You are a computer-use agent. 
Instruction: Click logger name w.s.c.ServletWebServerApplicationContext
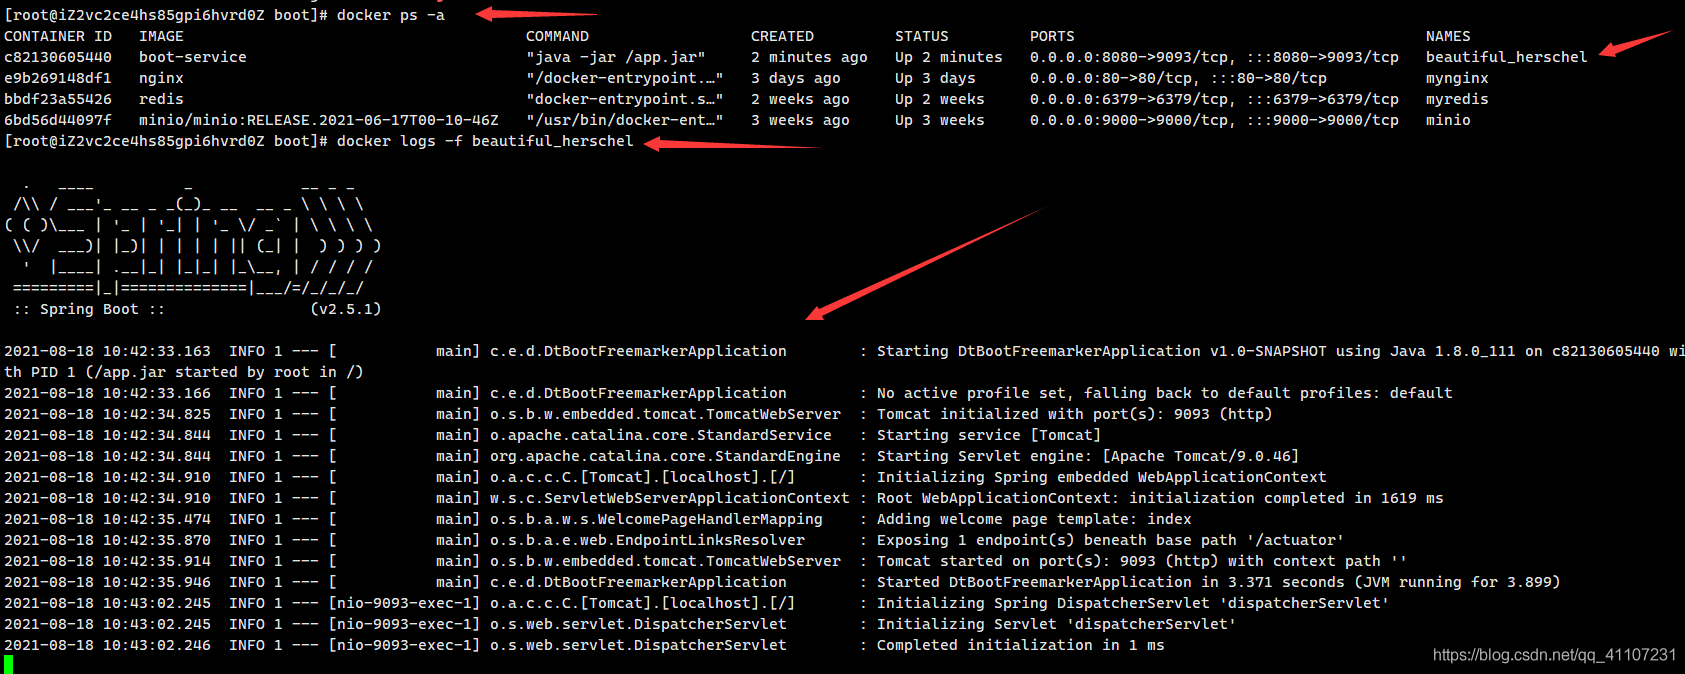[x=670, y=498]
